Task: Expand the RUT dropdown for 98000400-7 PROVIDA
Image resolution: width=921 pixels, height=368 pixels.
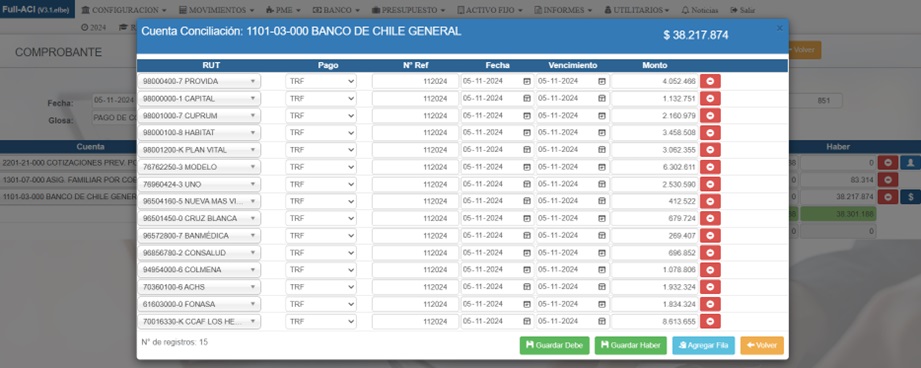Action: 199,81
